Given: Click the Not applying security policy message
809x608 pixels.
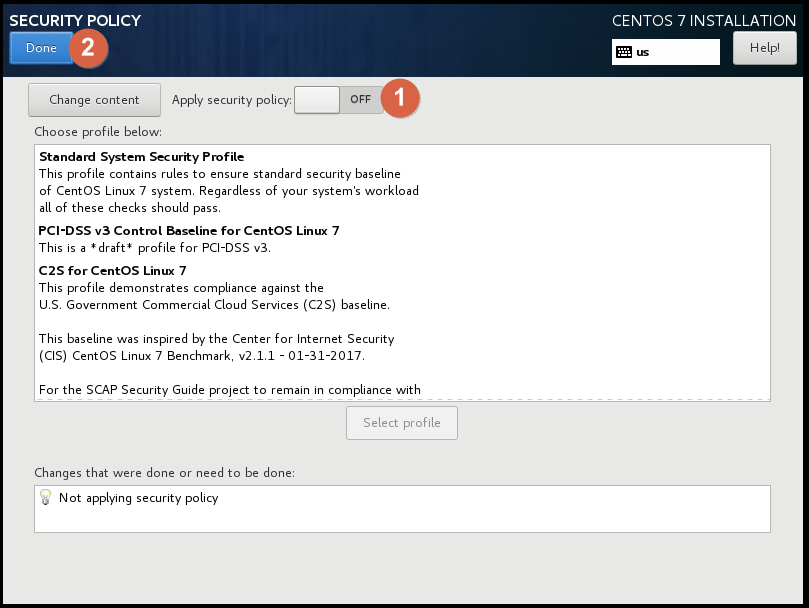Looking at the screenshot, I should pyautogui.click(x=139, y=498).
